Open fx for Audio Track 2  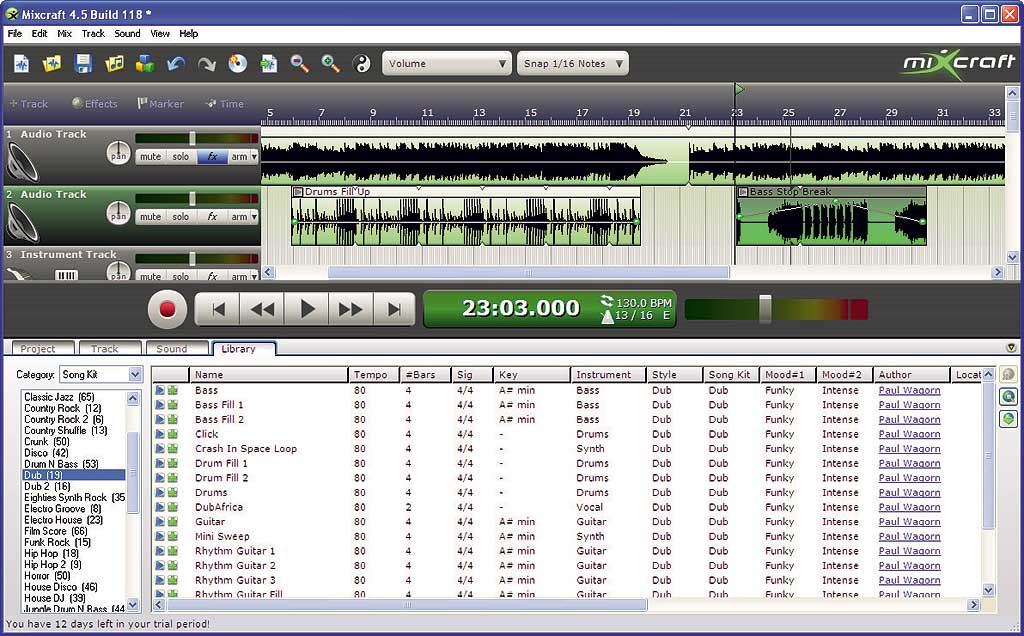click(212, 217)
